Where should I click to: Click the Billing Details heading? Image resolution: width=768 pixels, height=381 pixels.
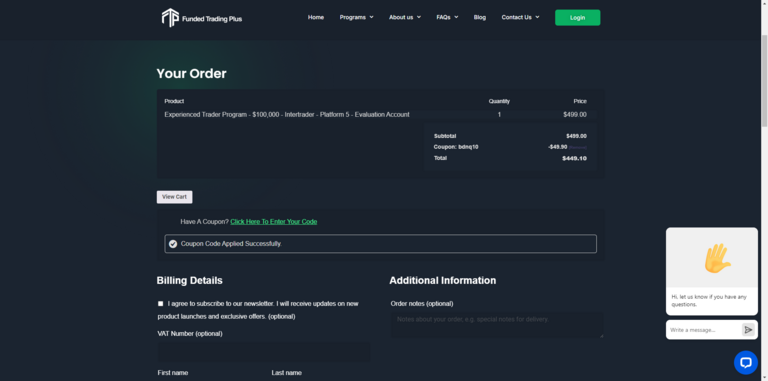pos(190,281)
